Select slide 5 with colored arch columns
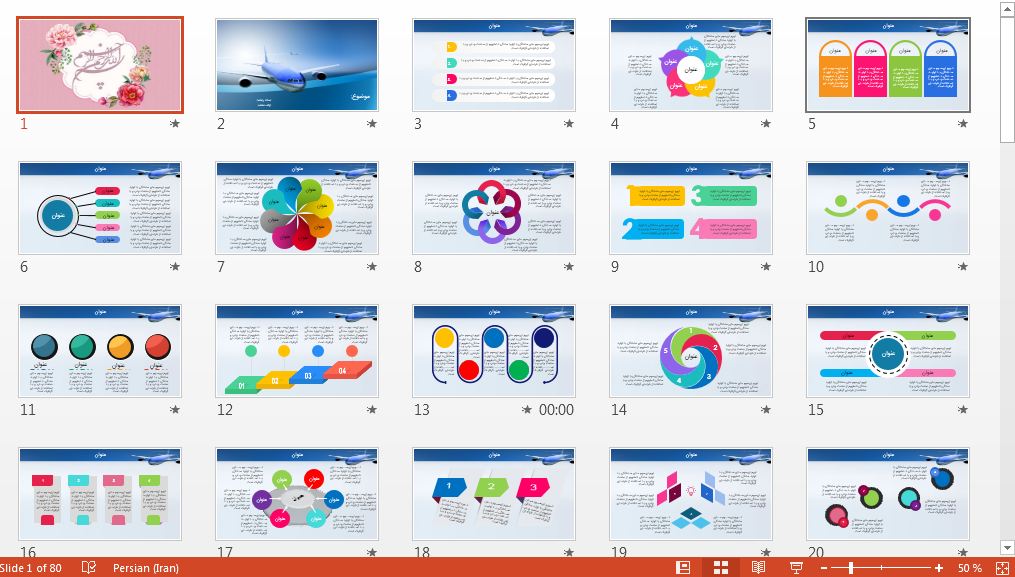The height and width of the screenshot is (577, 1015). (x=888, y=65)
